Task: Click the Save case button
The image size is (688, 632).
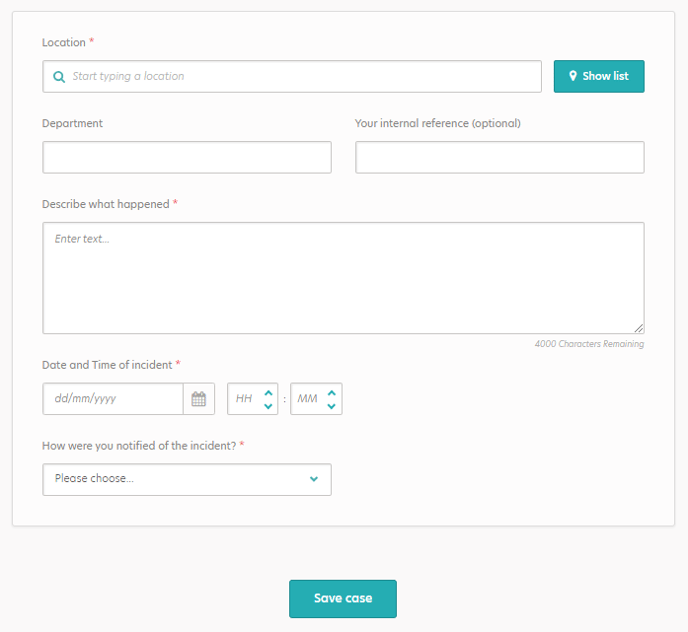Action: (x=343, y=599)
